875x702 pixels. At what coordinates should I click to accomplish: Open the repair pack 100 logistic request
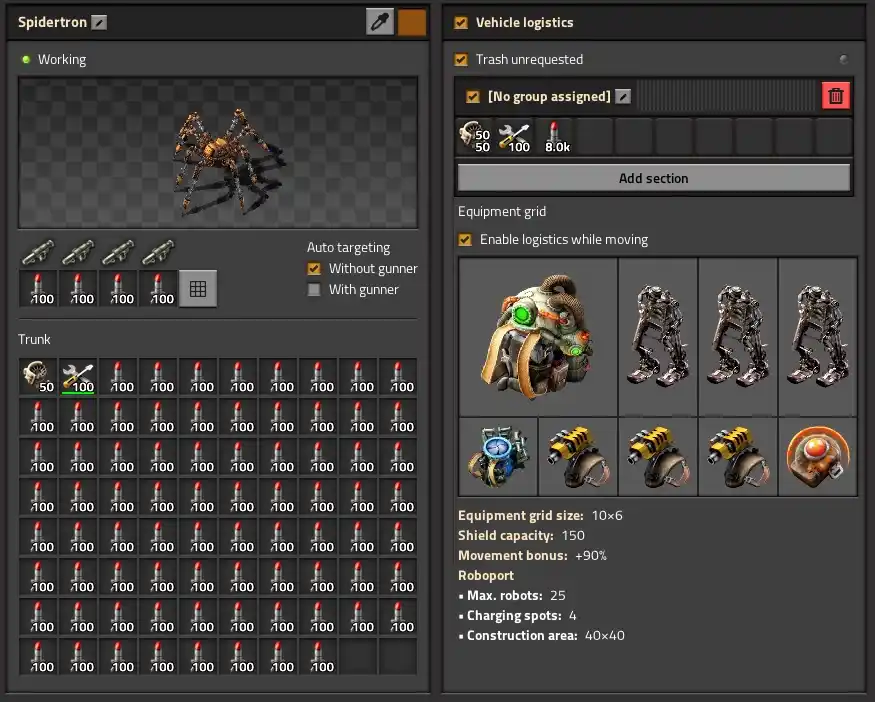click(x=515, y=136)
